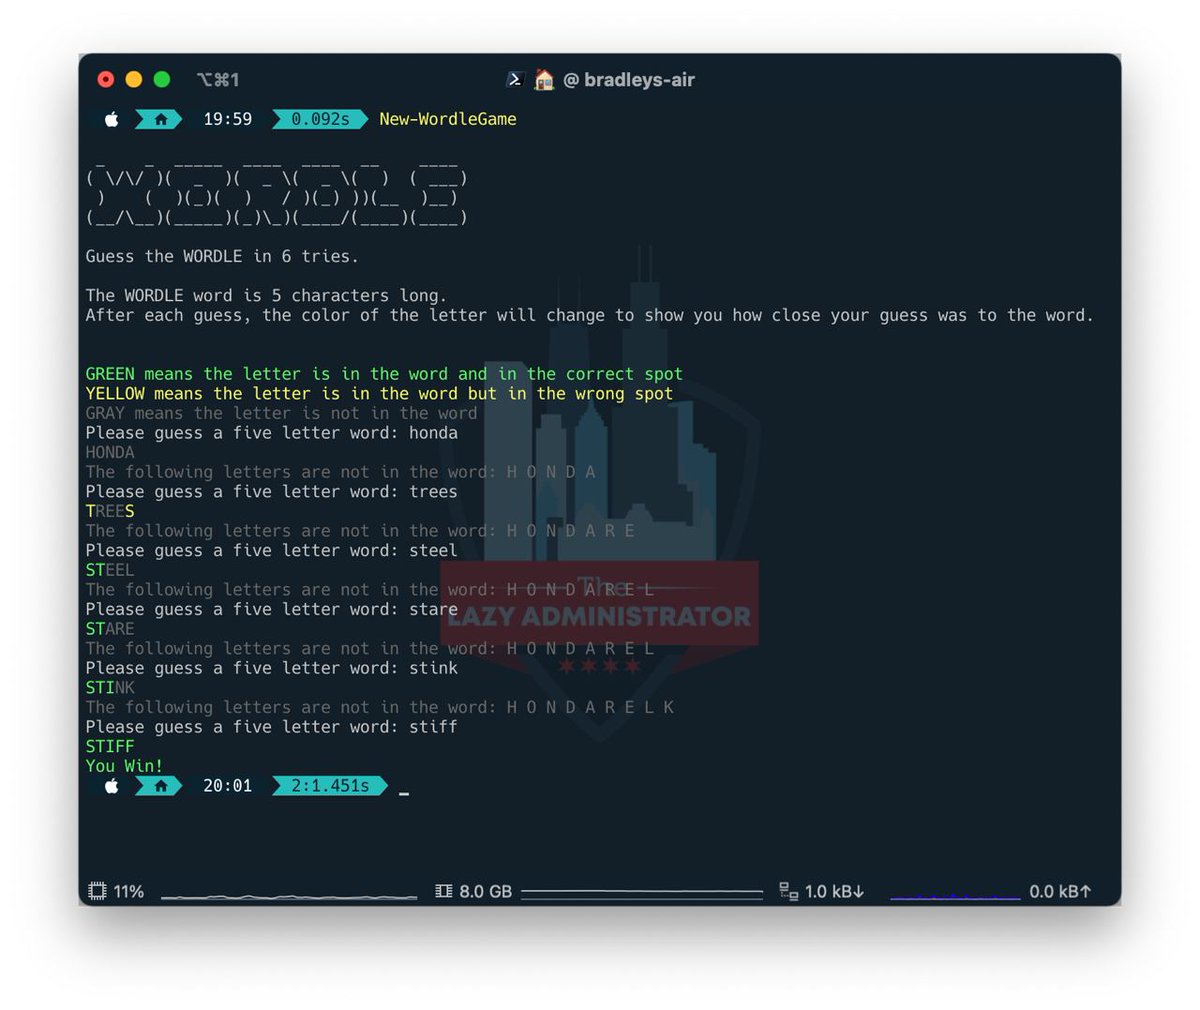The image size is (1200, 1010).
Task: Click the network icon in status bar
Action: click(789, 891)
